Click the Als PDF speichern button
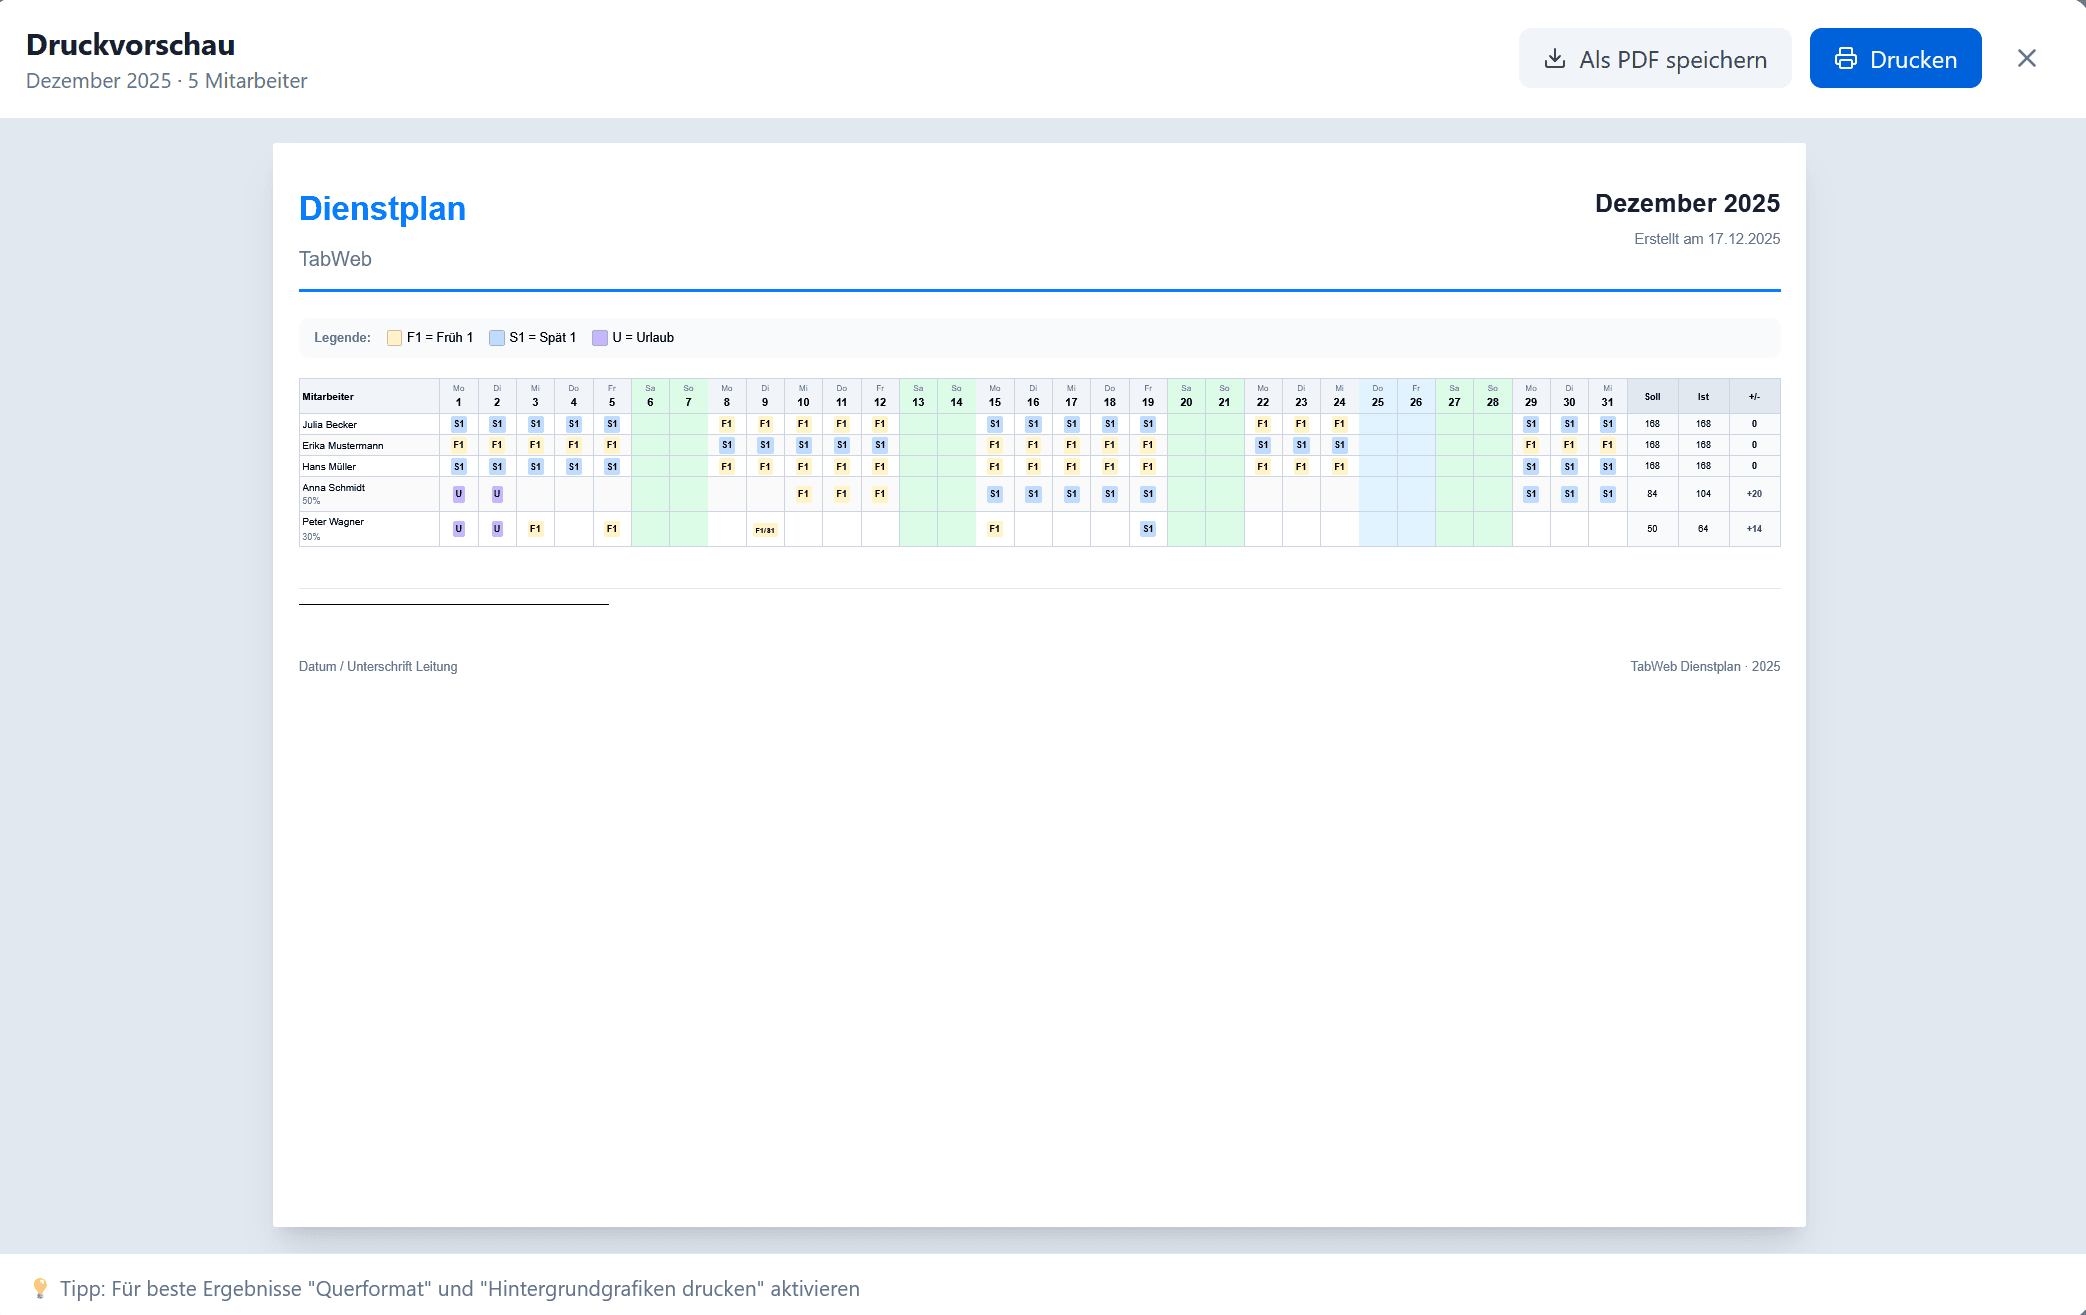Viewport: 2086px width, 1315px height. click(x=1655, y=58)
